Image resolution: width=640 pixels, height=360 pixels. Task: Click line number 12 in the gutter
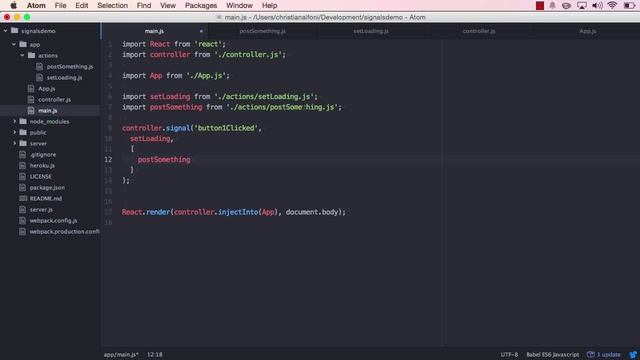click(108, 160)
